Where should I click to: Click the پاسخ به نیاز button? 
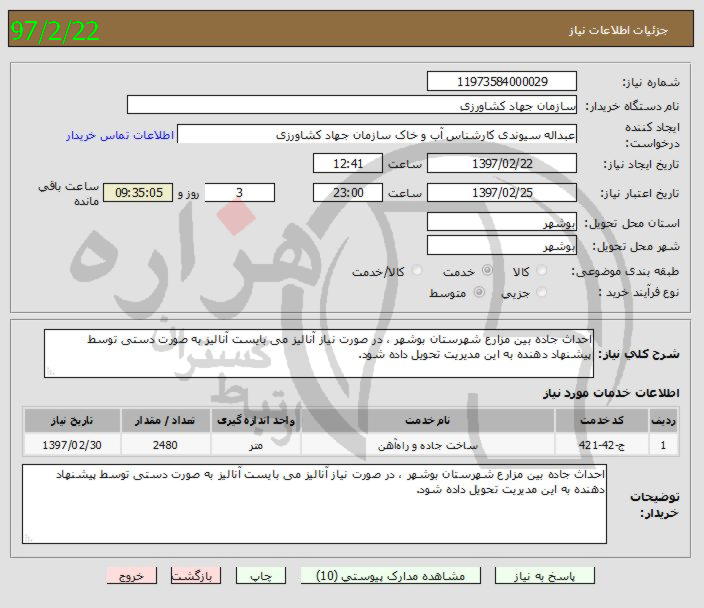(x=545, y=576)
